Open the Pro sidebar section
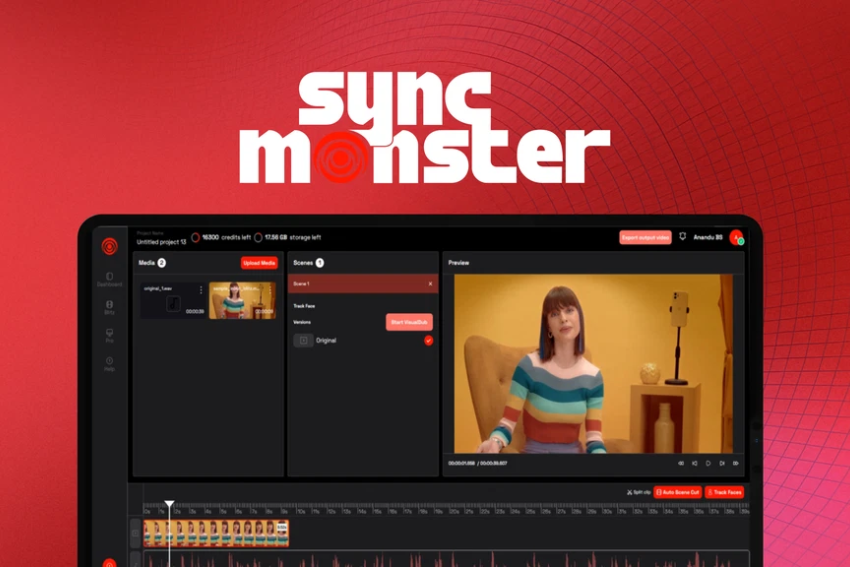The height and width of the screenshot is (567, 850). click(110, 336)
